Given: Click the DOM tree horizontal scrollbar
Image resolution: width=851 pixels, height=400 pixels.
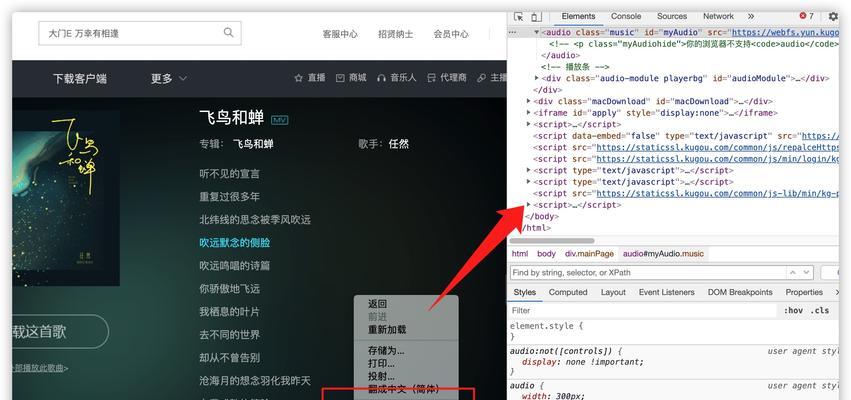Looking at the screenshot, I should (552, 240).
